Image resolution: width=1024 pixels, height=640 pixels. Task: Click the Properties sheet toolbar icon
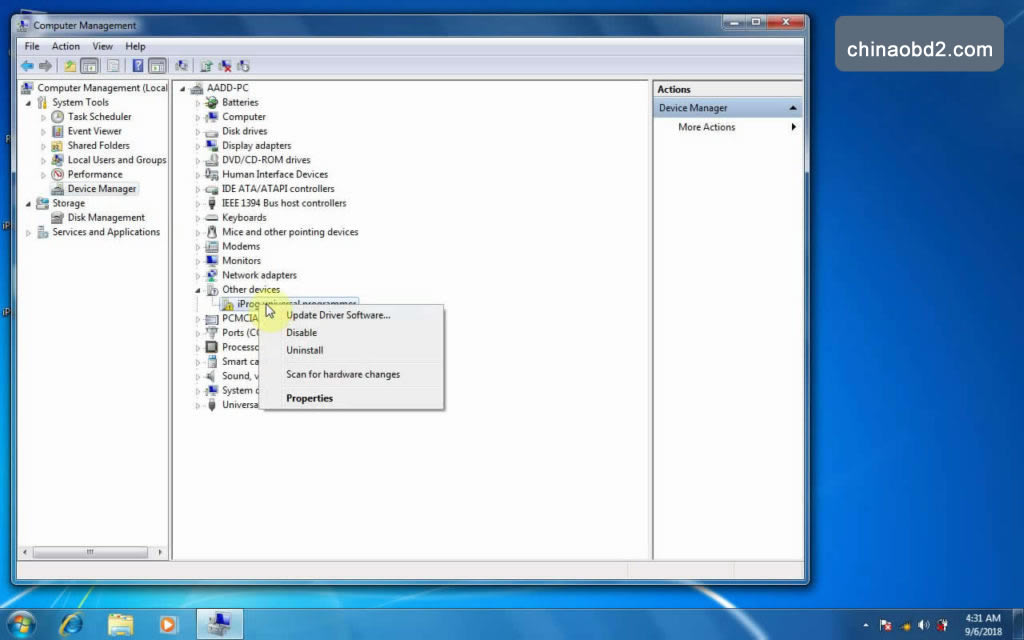[113, 66]
